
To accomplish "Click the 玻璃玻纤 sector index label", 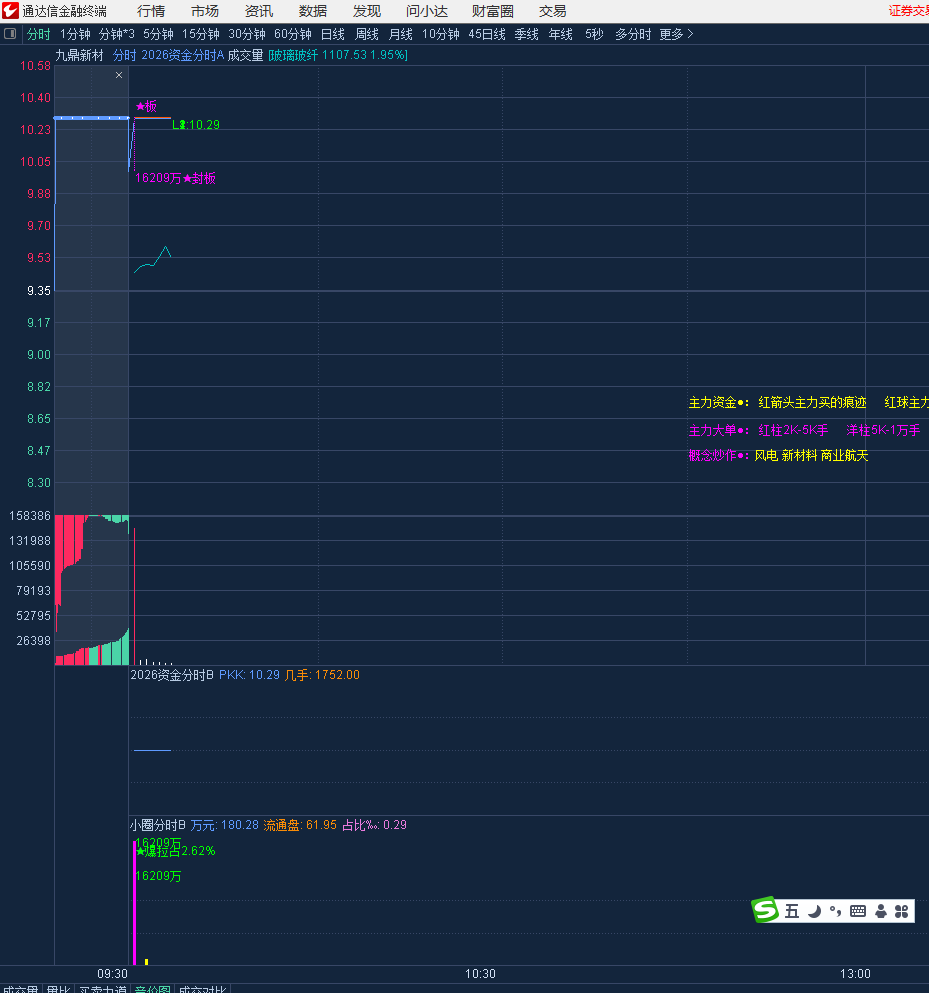I will [x=293, y=55].
